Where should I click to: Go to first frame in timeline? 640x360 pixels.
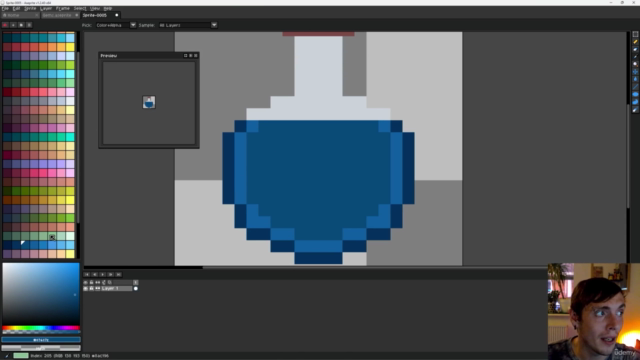(x=87, y=274)
